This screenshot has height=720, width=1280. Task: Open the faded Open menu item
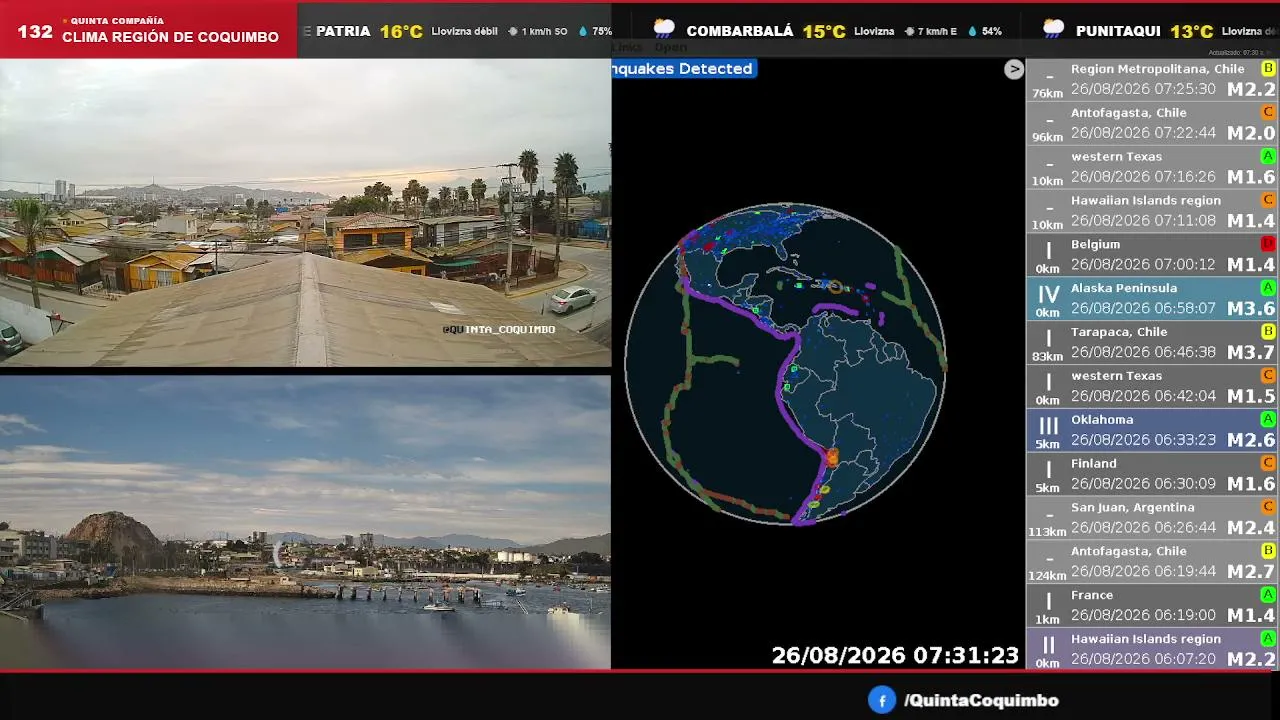pos(670,47)
